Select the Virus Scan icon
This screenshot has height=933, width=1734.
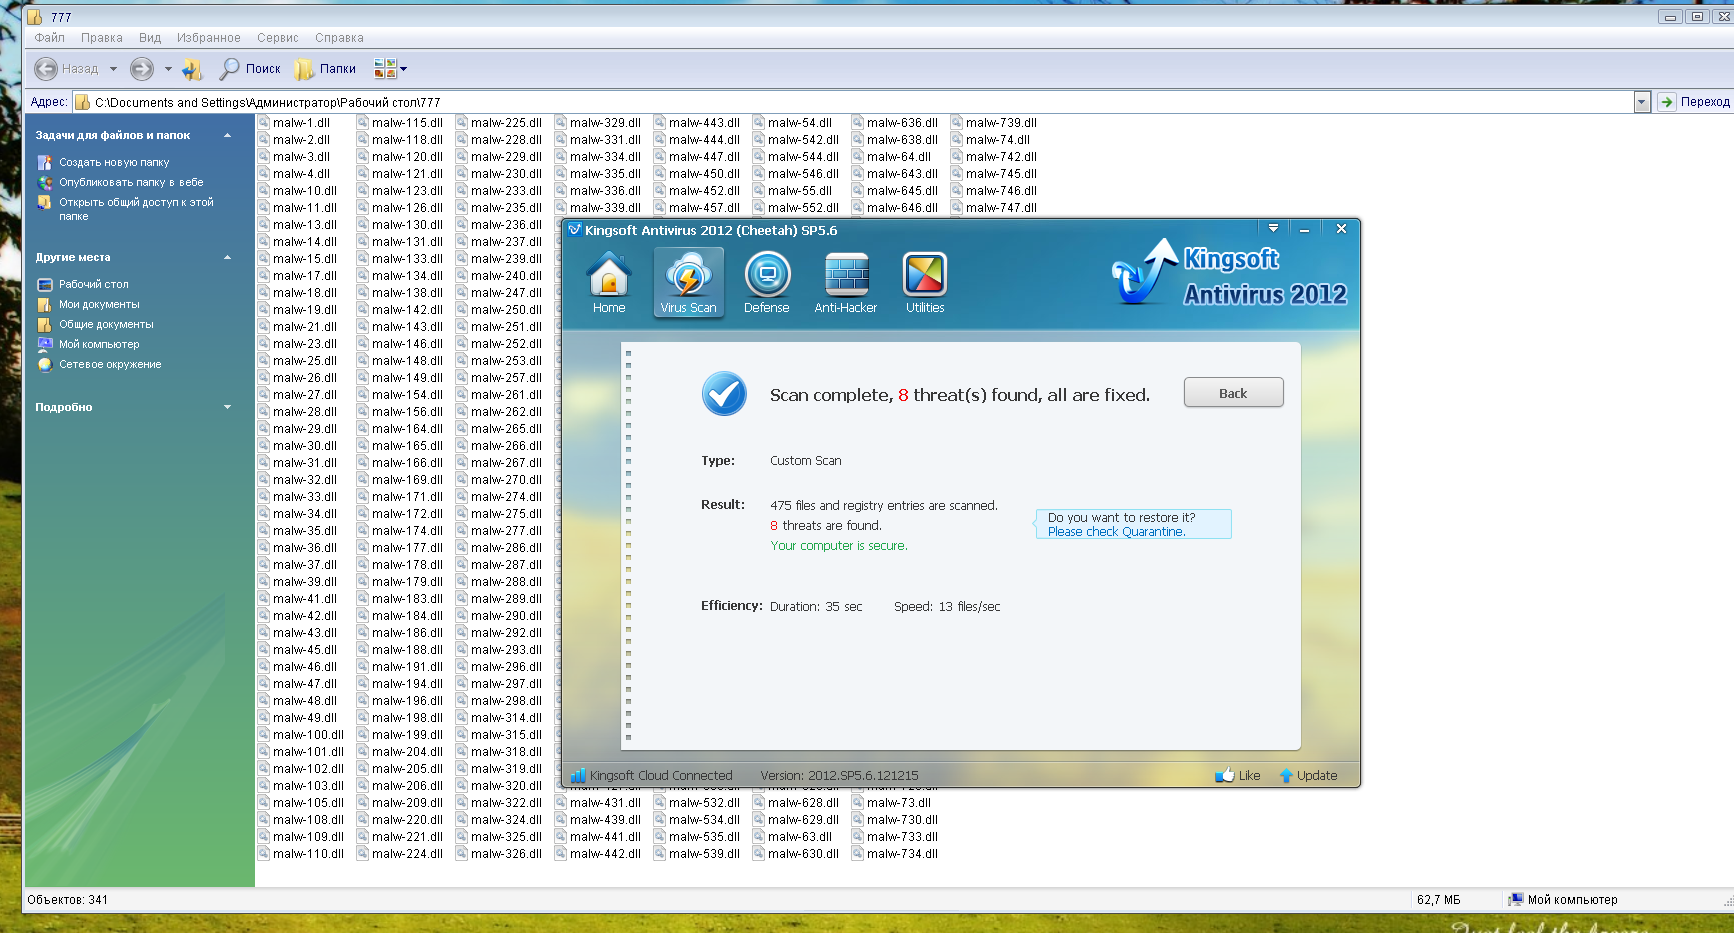coord(688,282)
